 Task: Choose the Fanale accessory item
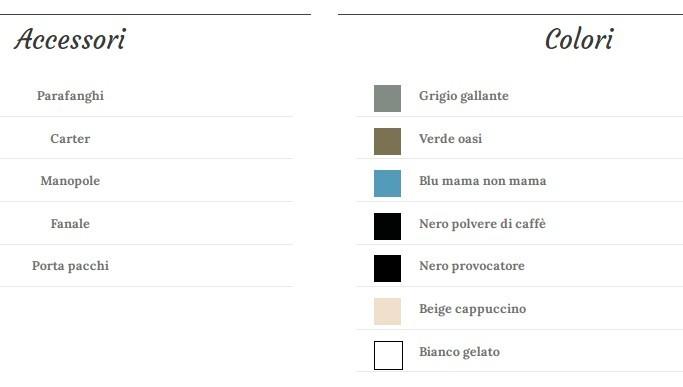coord(70,224)
